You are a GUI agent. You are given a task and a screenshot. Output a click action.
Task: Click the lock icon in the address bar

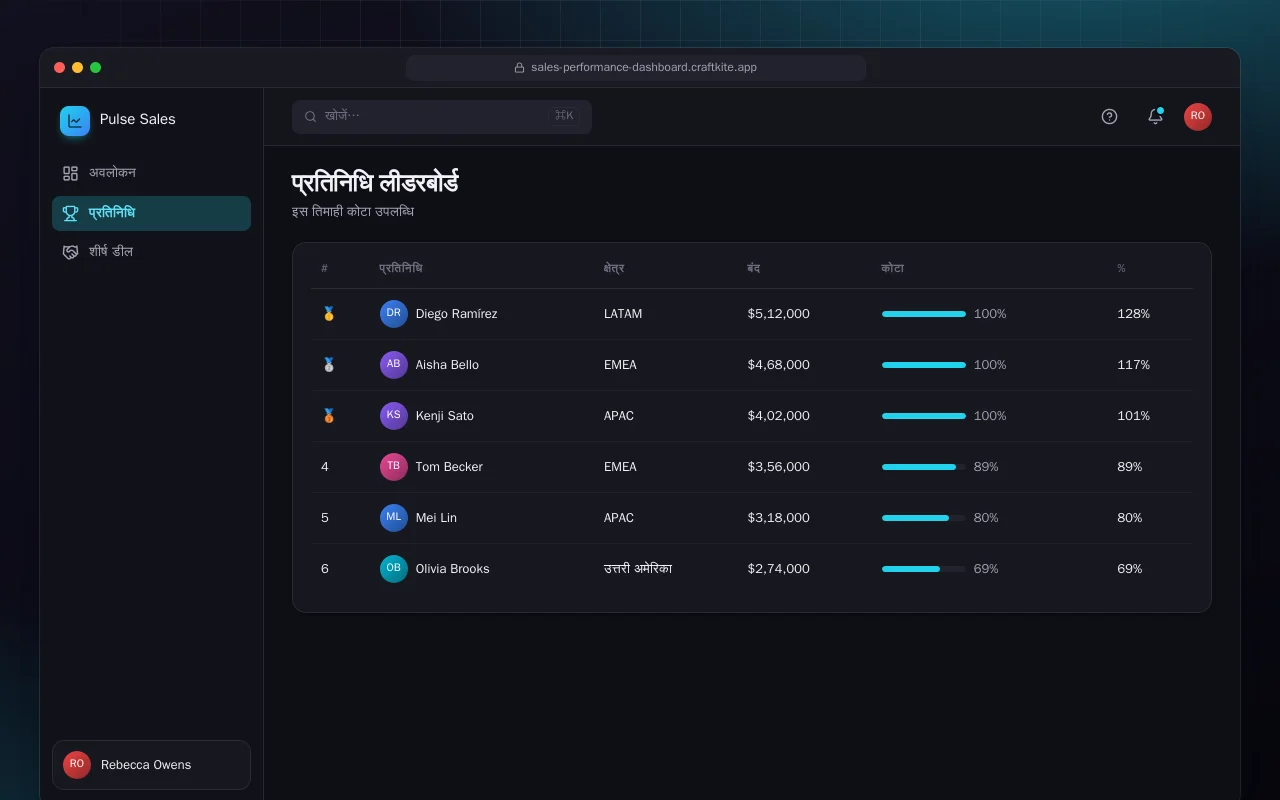pyautogui.click(x=520, y=68)
